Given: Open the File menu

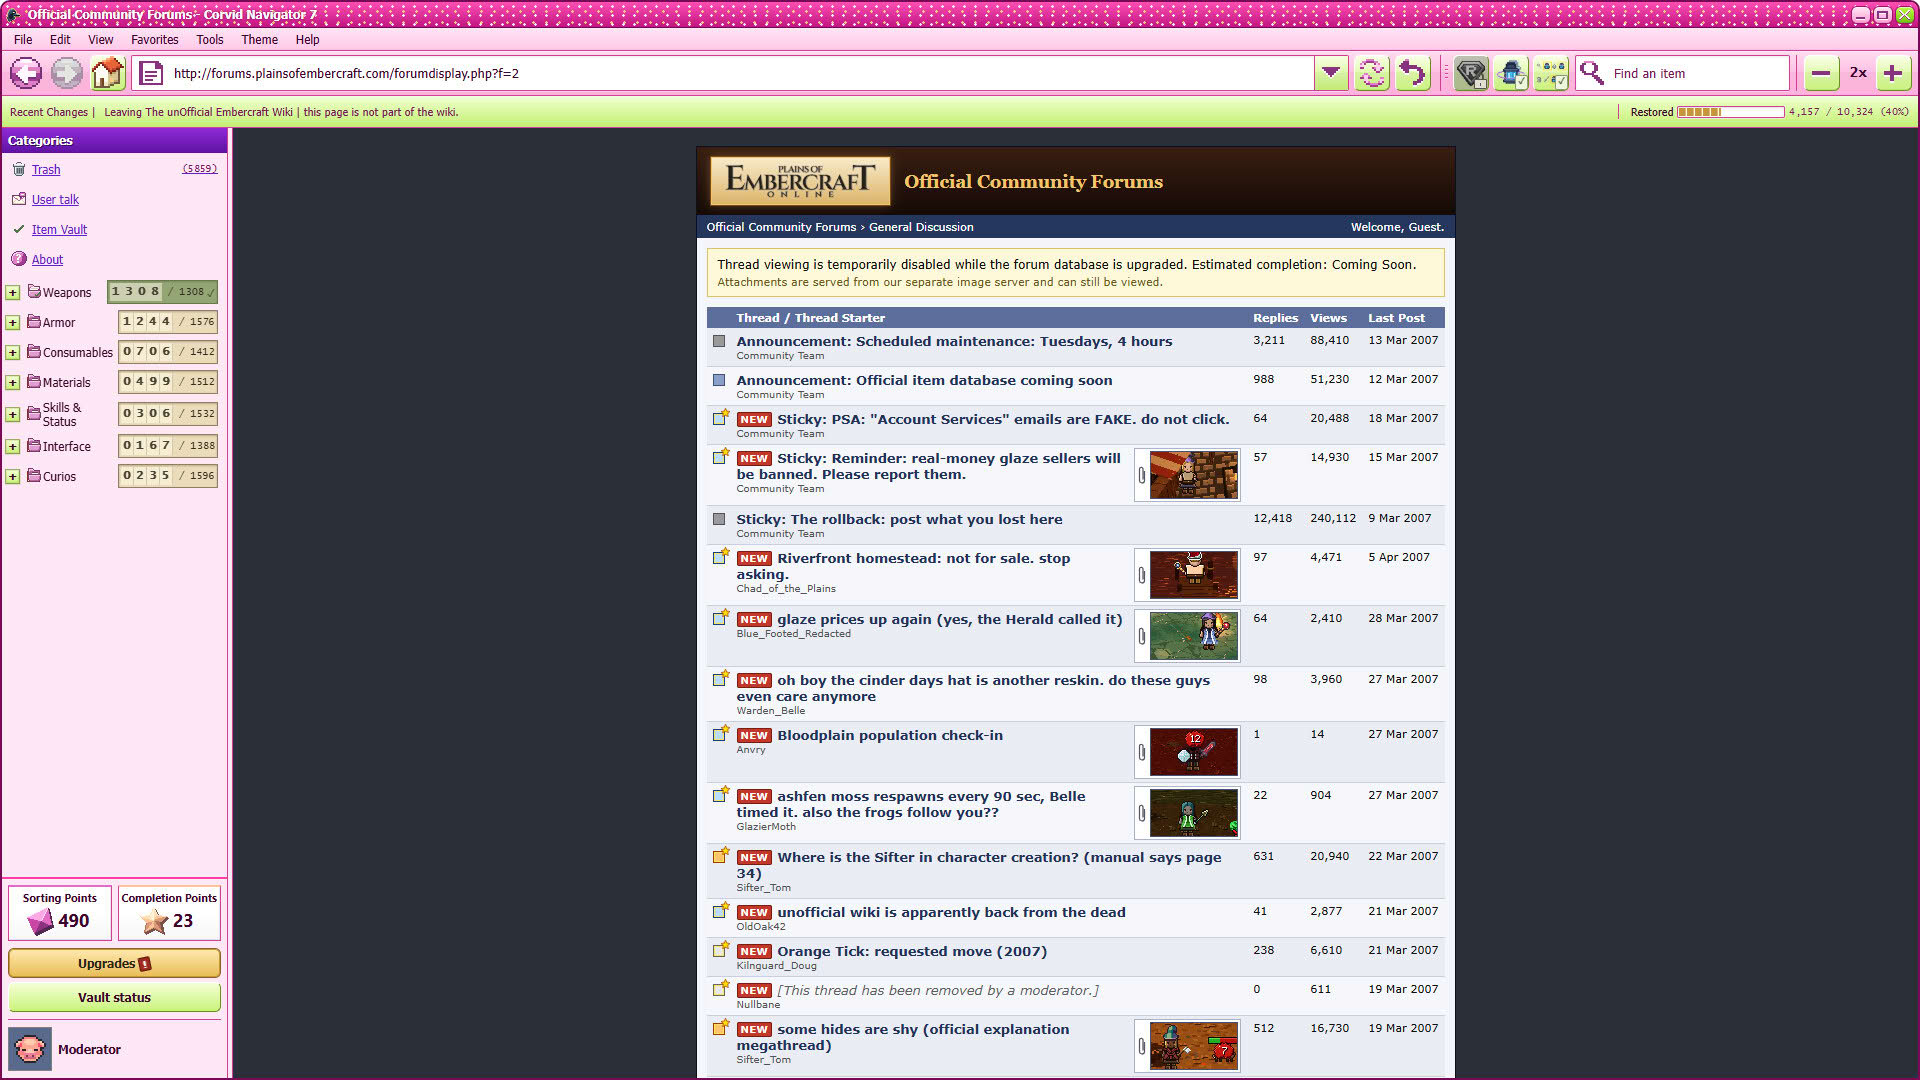Looking at the screenshot, I should [x=23, y=40].
